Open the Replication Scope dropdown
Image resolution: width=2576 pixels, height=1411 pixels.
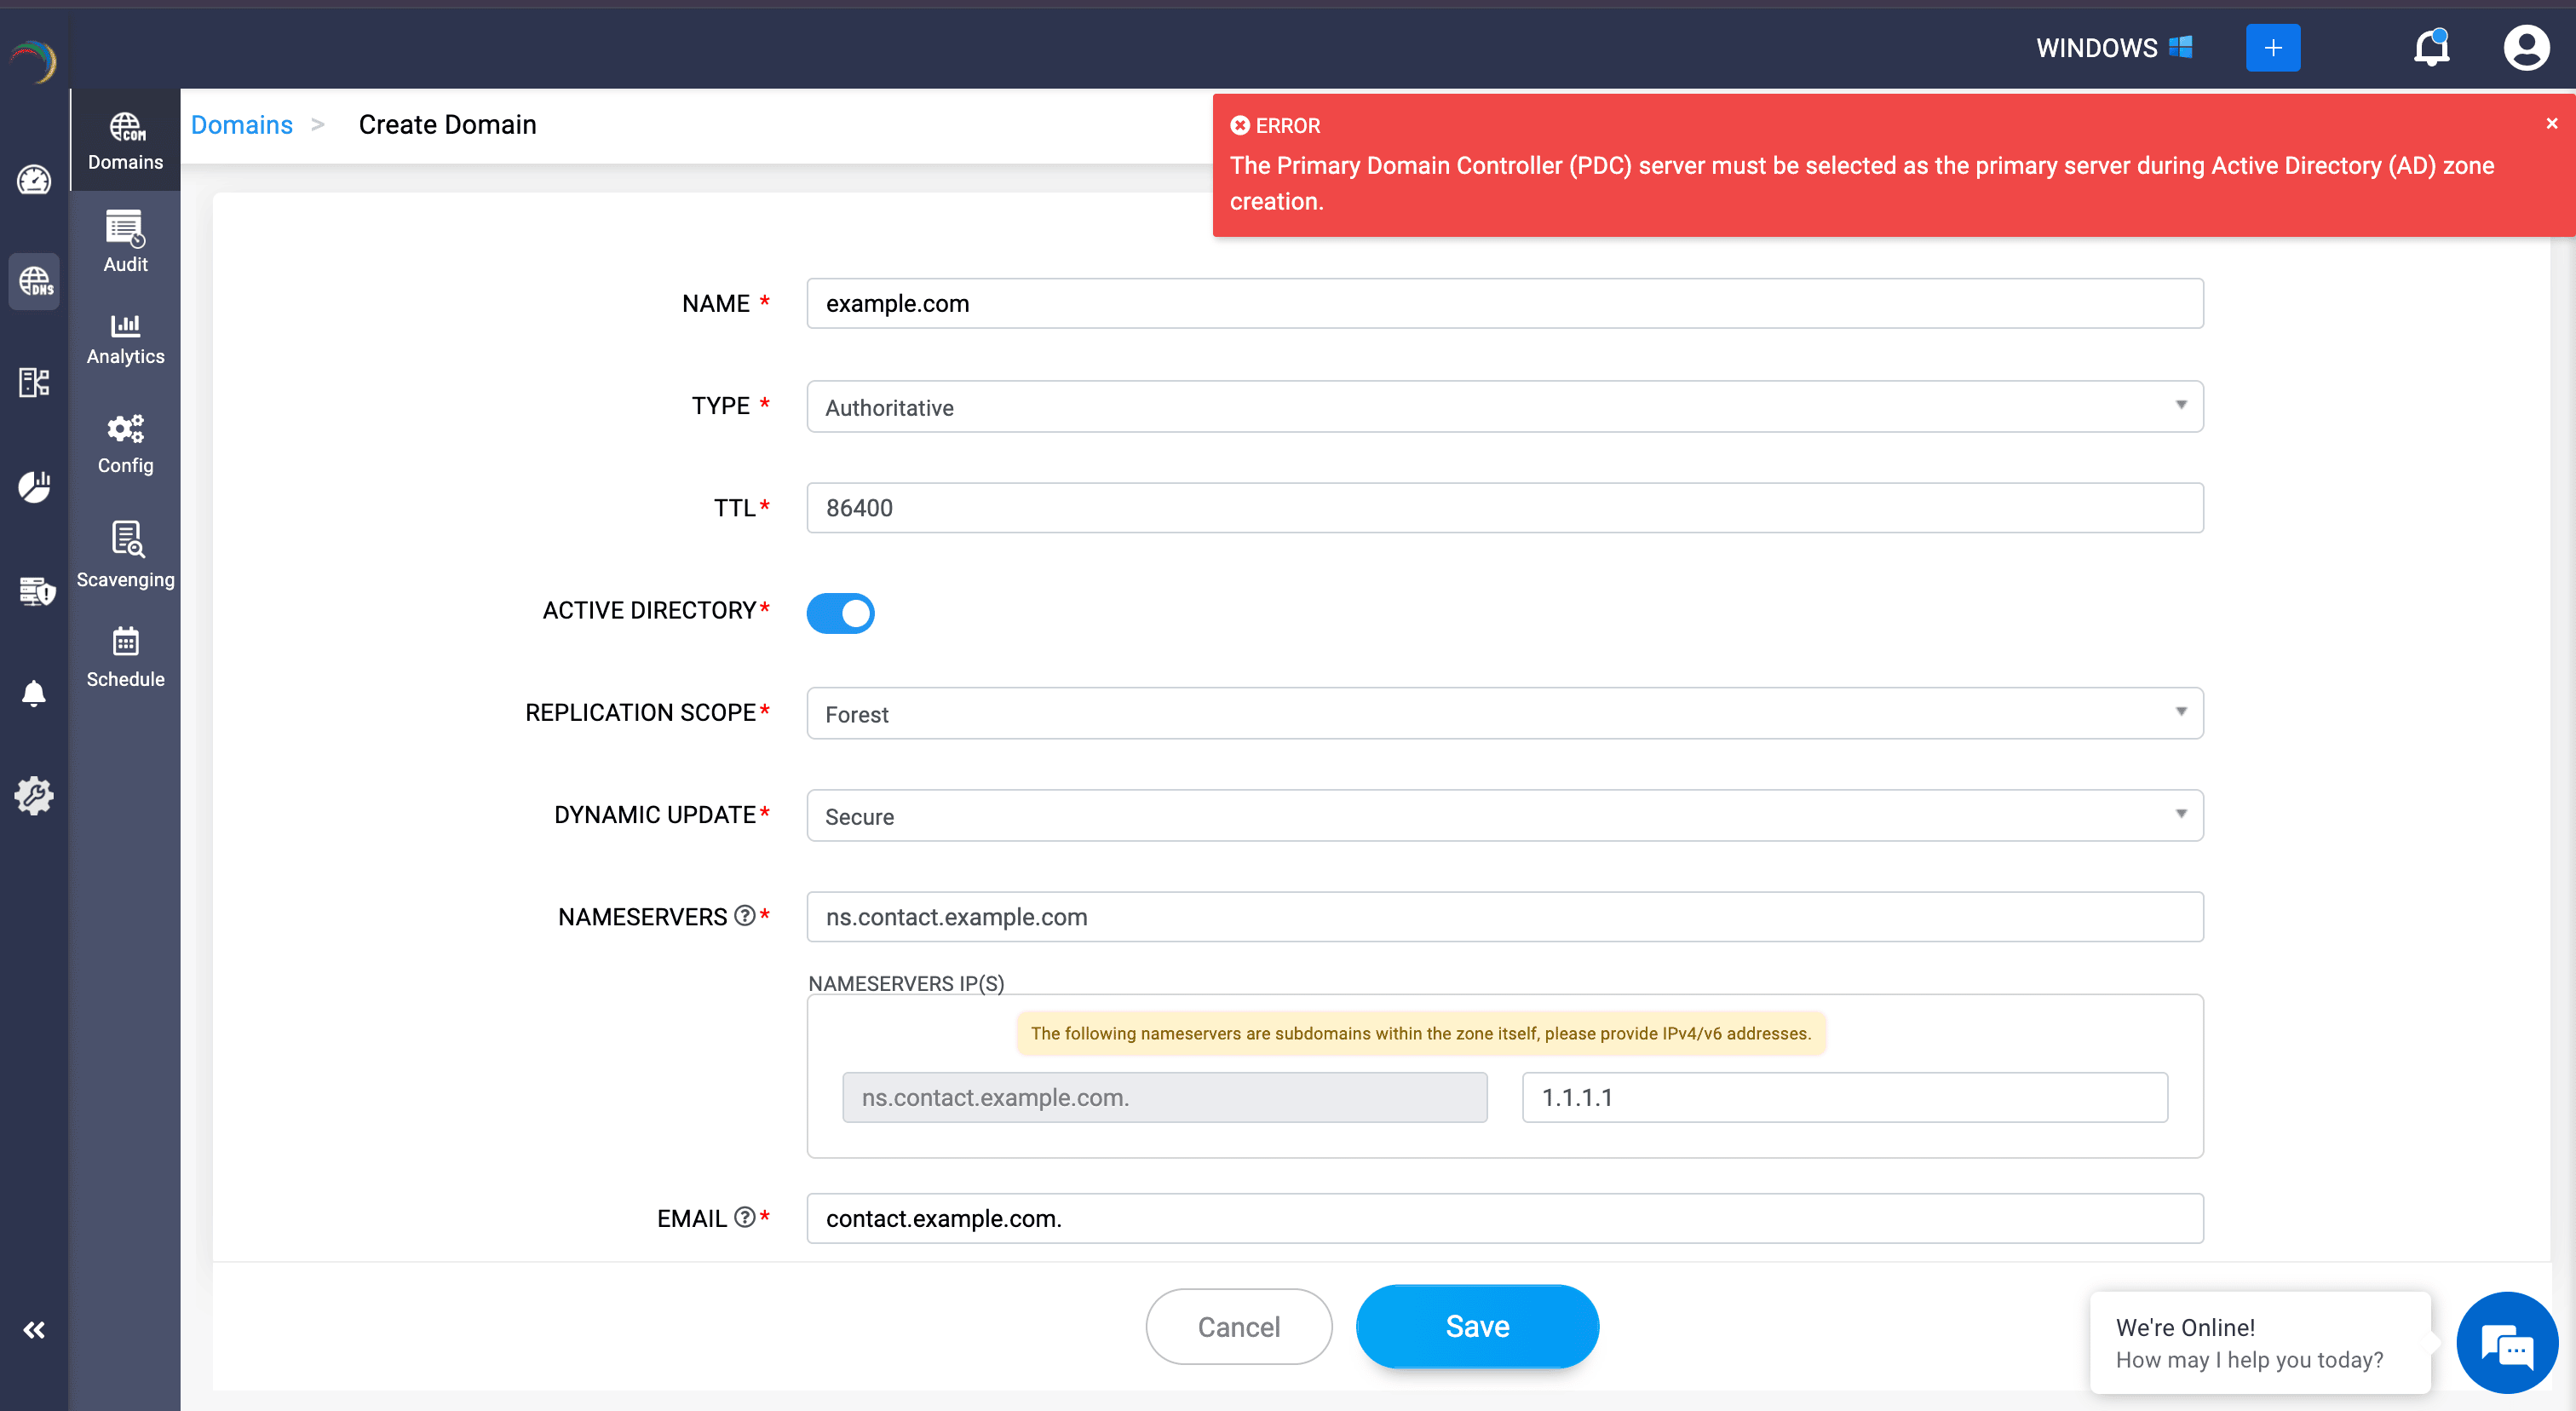[x=1504, y=713]
